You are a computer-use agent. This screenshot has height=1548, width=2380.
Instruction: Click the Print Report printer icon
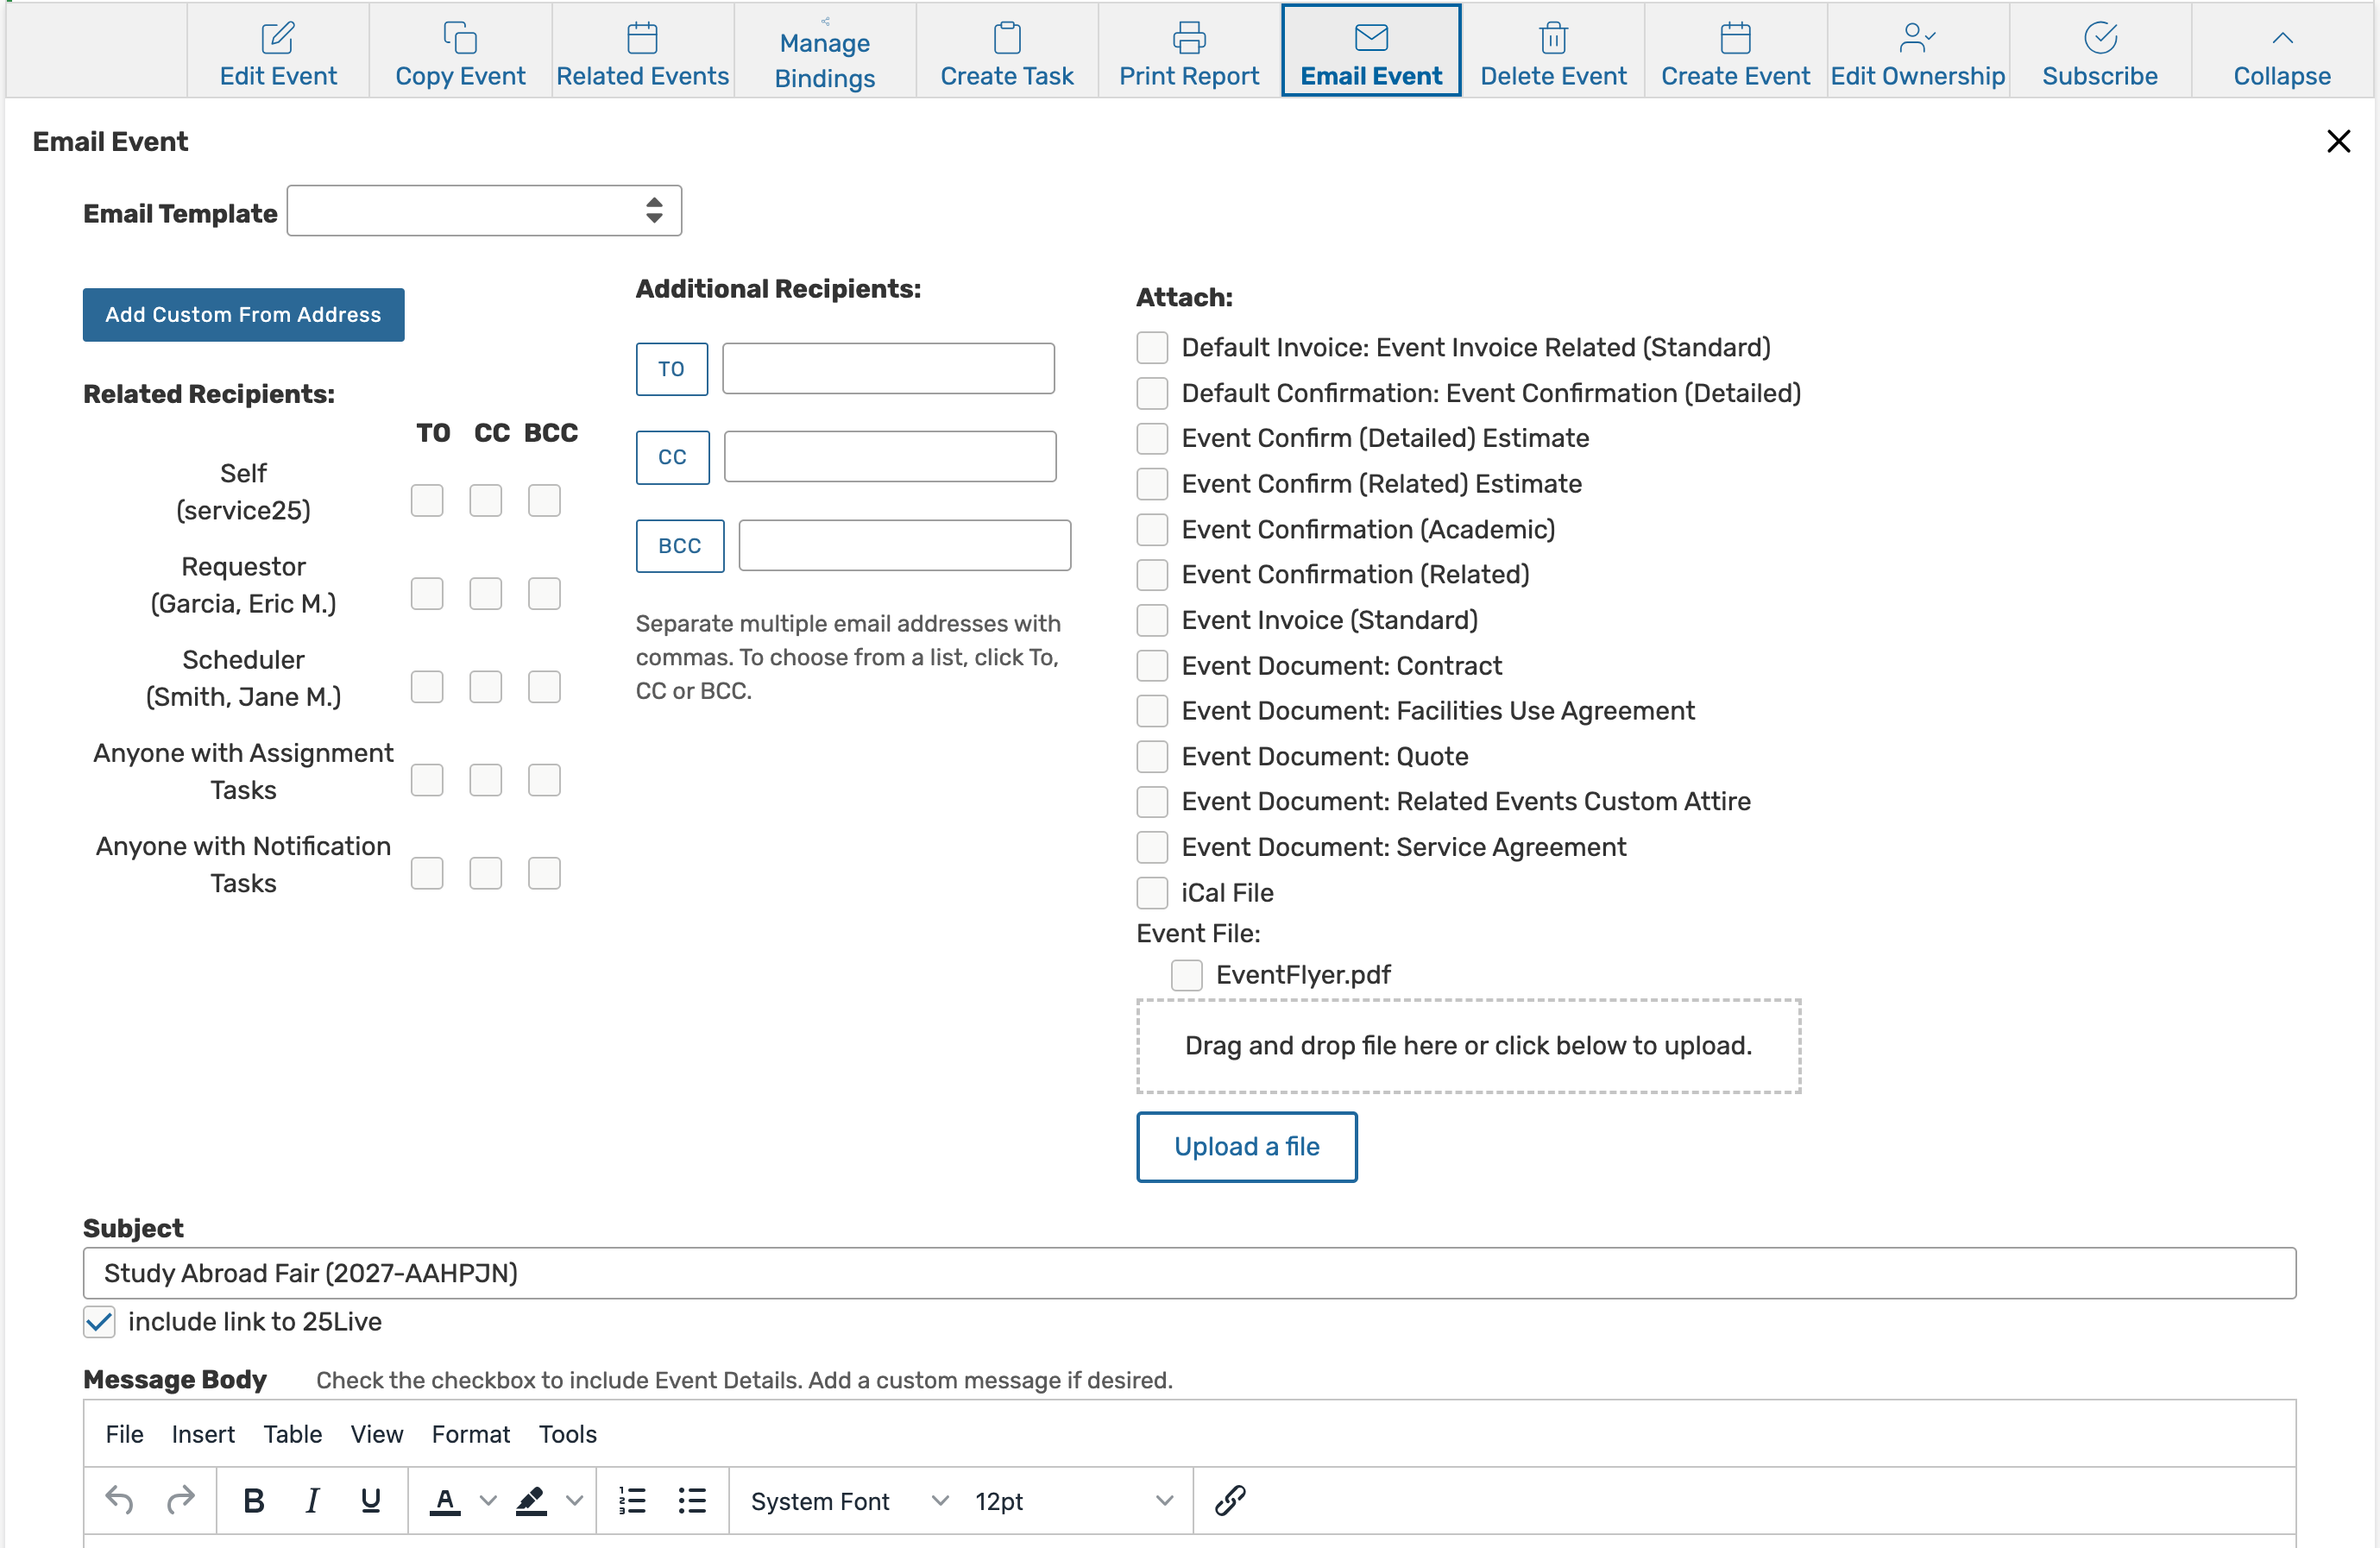[x=1188, y=38]
